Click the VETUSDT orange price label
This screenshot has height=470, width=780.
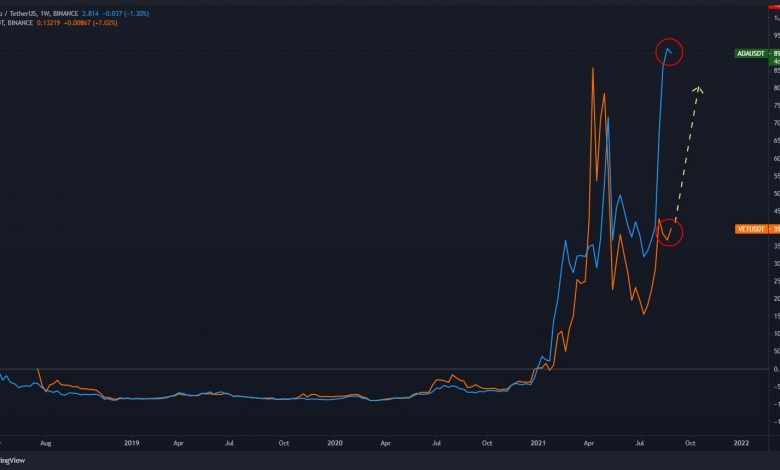pyautogui.click(x=750, y=228)
